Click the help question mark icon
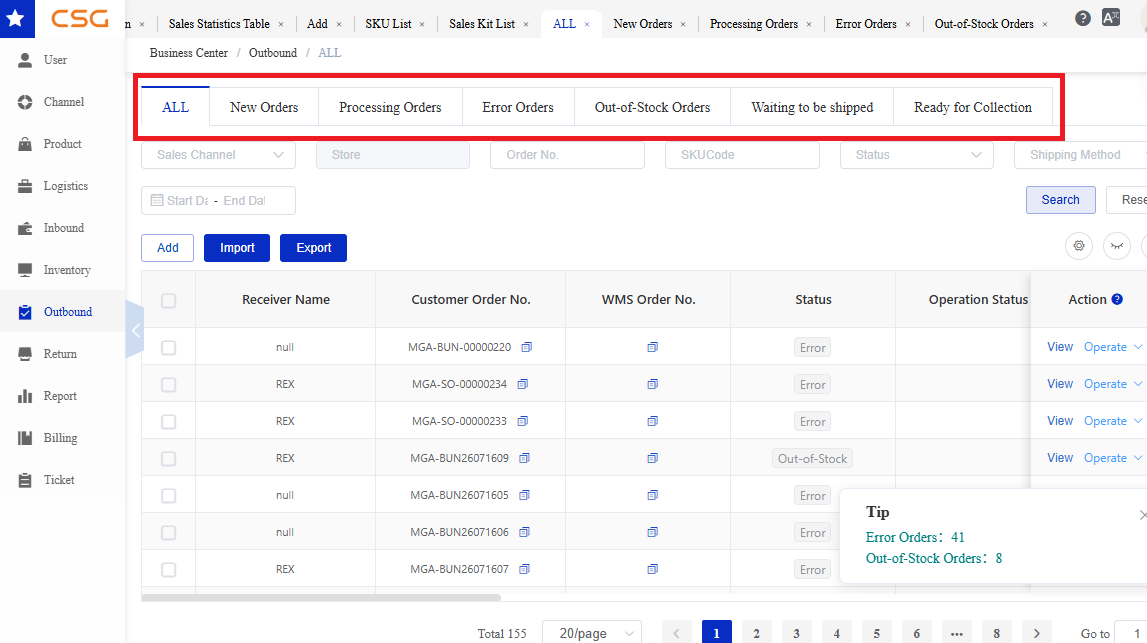1147x643 pixels. point(1083,18)
